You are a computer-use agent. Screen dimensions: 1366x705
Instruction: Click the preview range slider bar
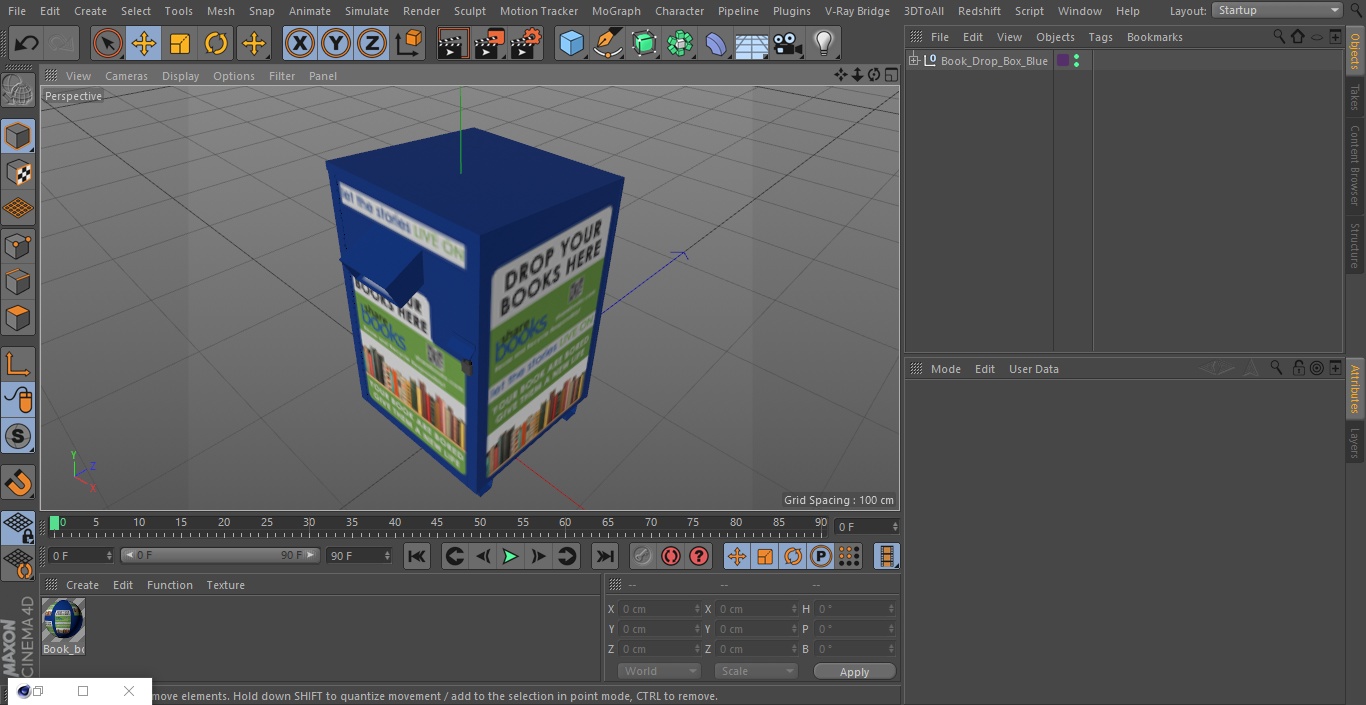pos(220,555)
